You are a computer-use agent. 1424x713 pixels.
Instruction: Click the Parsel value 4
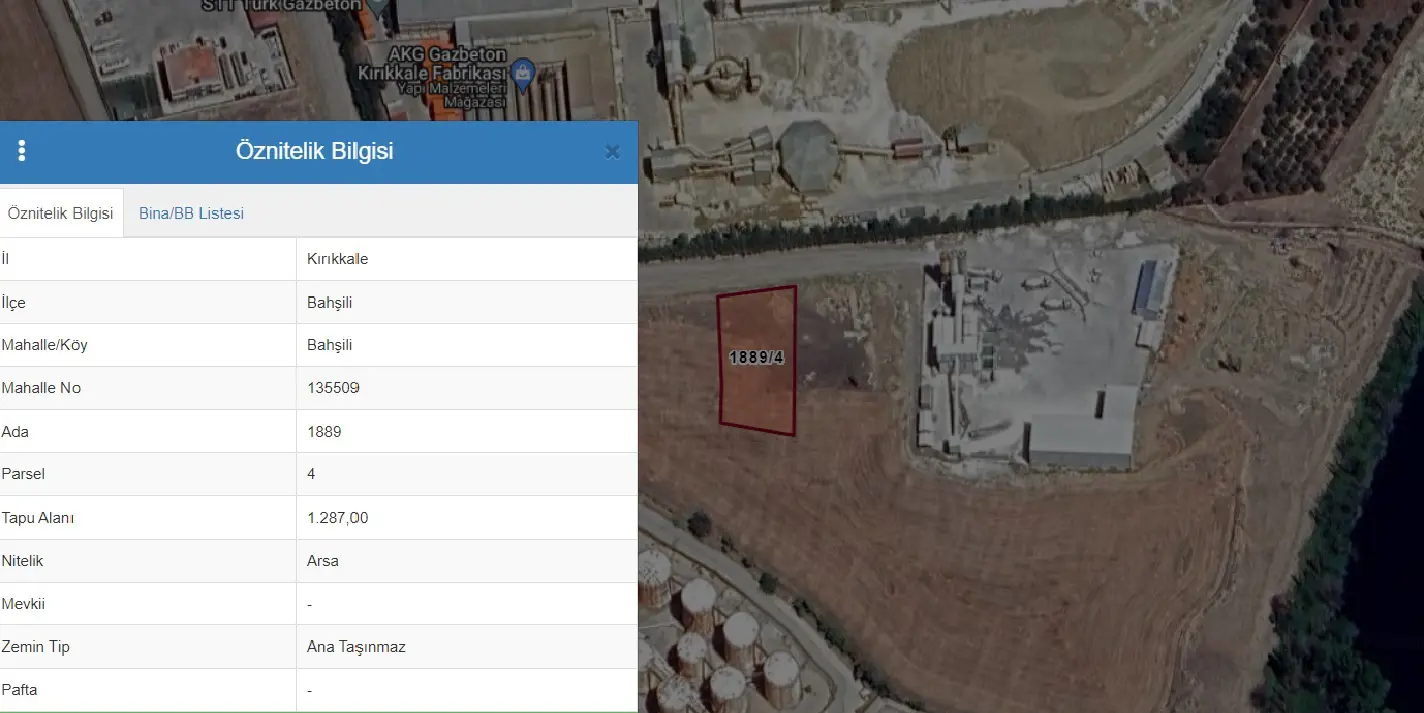click(x=312, y=474)
